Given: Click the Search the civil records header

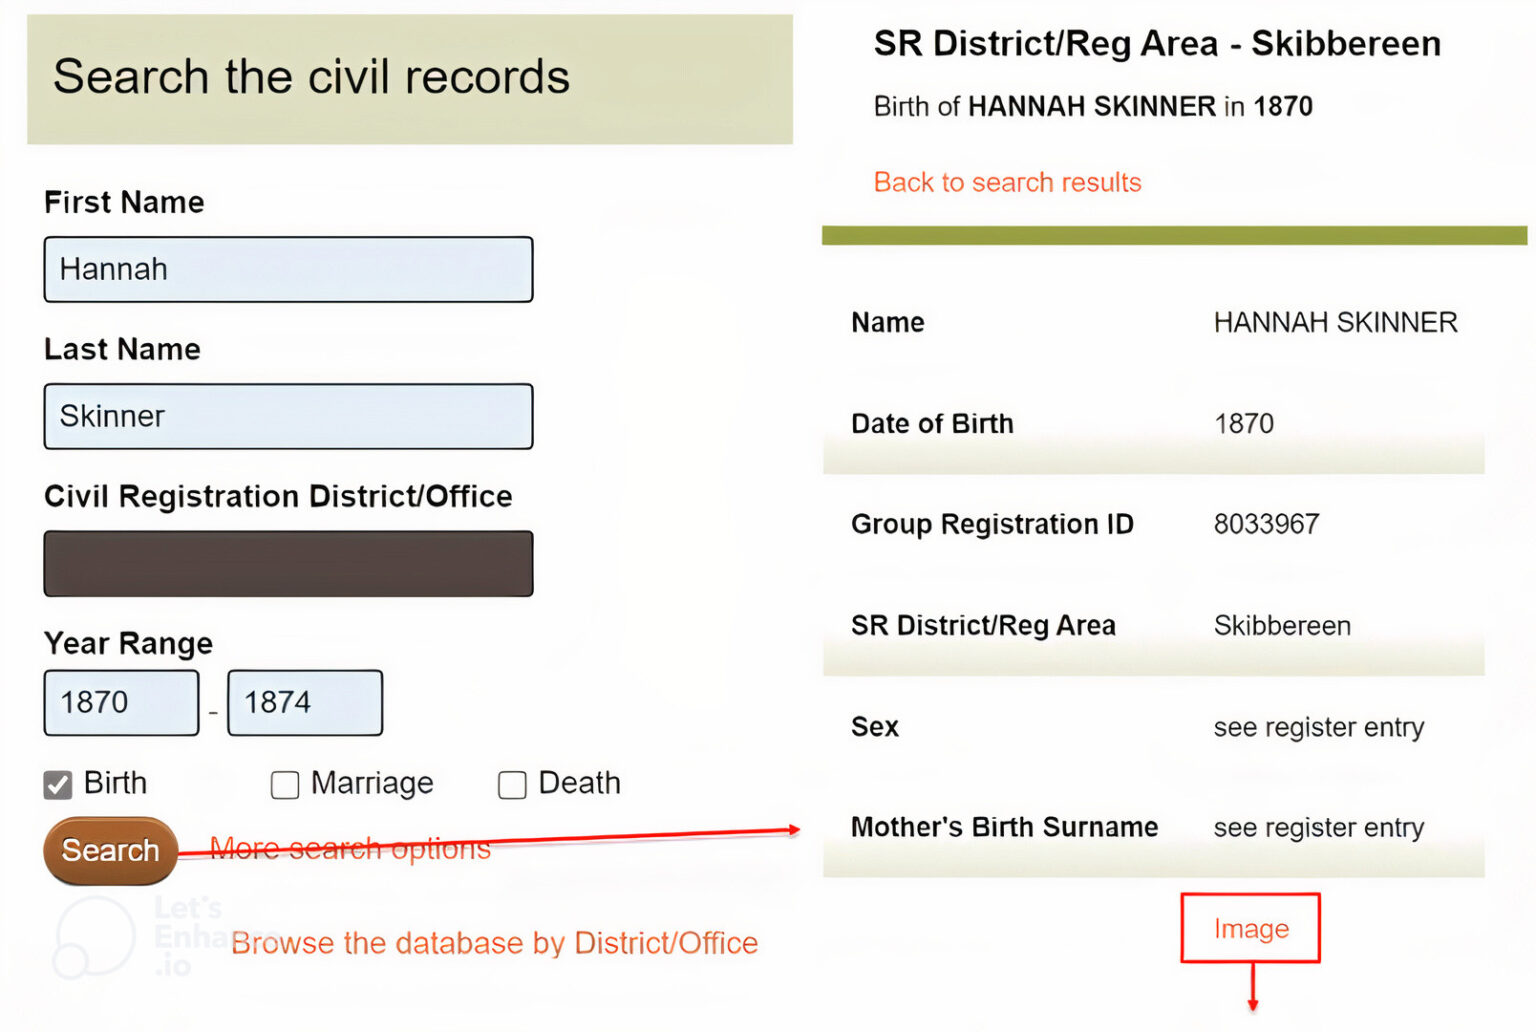Looking at the screenshot, I should [x=311, y=77].
